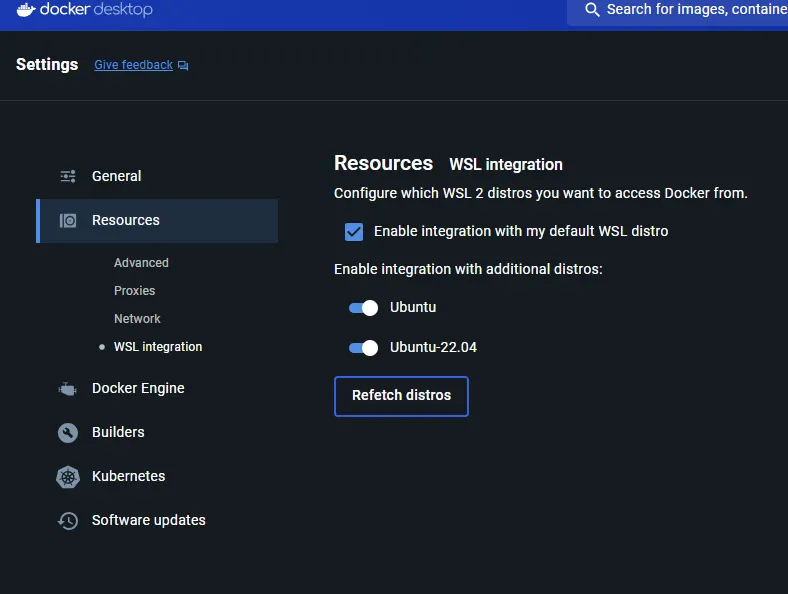This screenshot has height=594, width=788.
Task: Open the Network subsection
Action: (137, 319)
